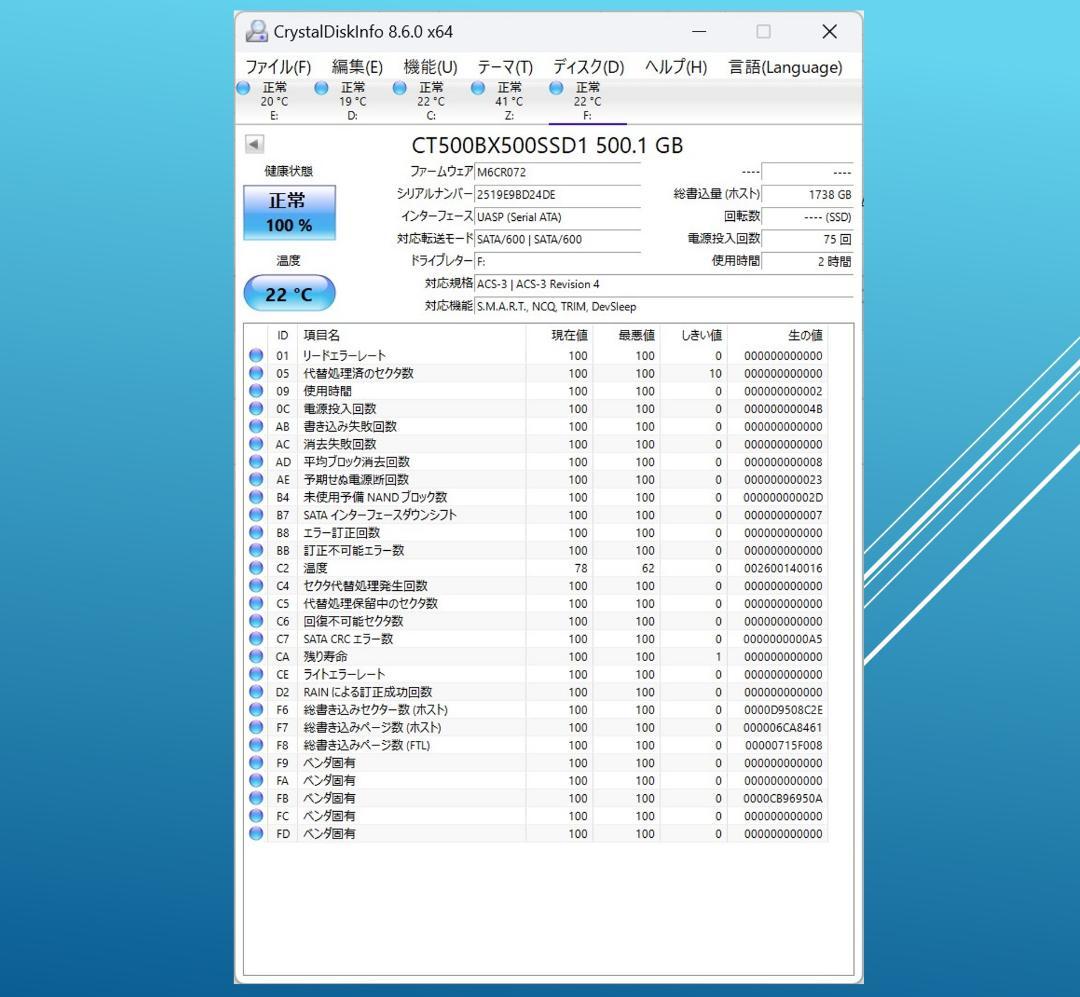Viewport: 1080px width, 997px height.
Task: Click the status orb for リードエラーレート row
Action: pyautogui.click(x=256, y=356)
